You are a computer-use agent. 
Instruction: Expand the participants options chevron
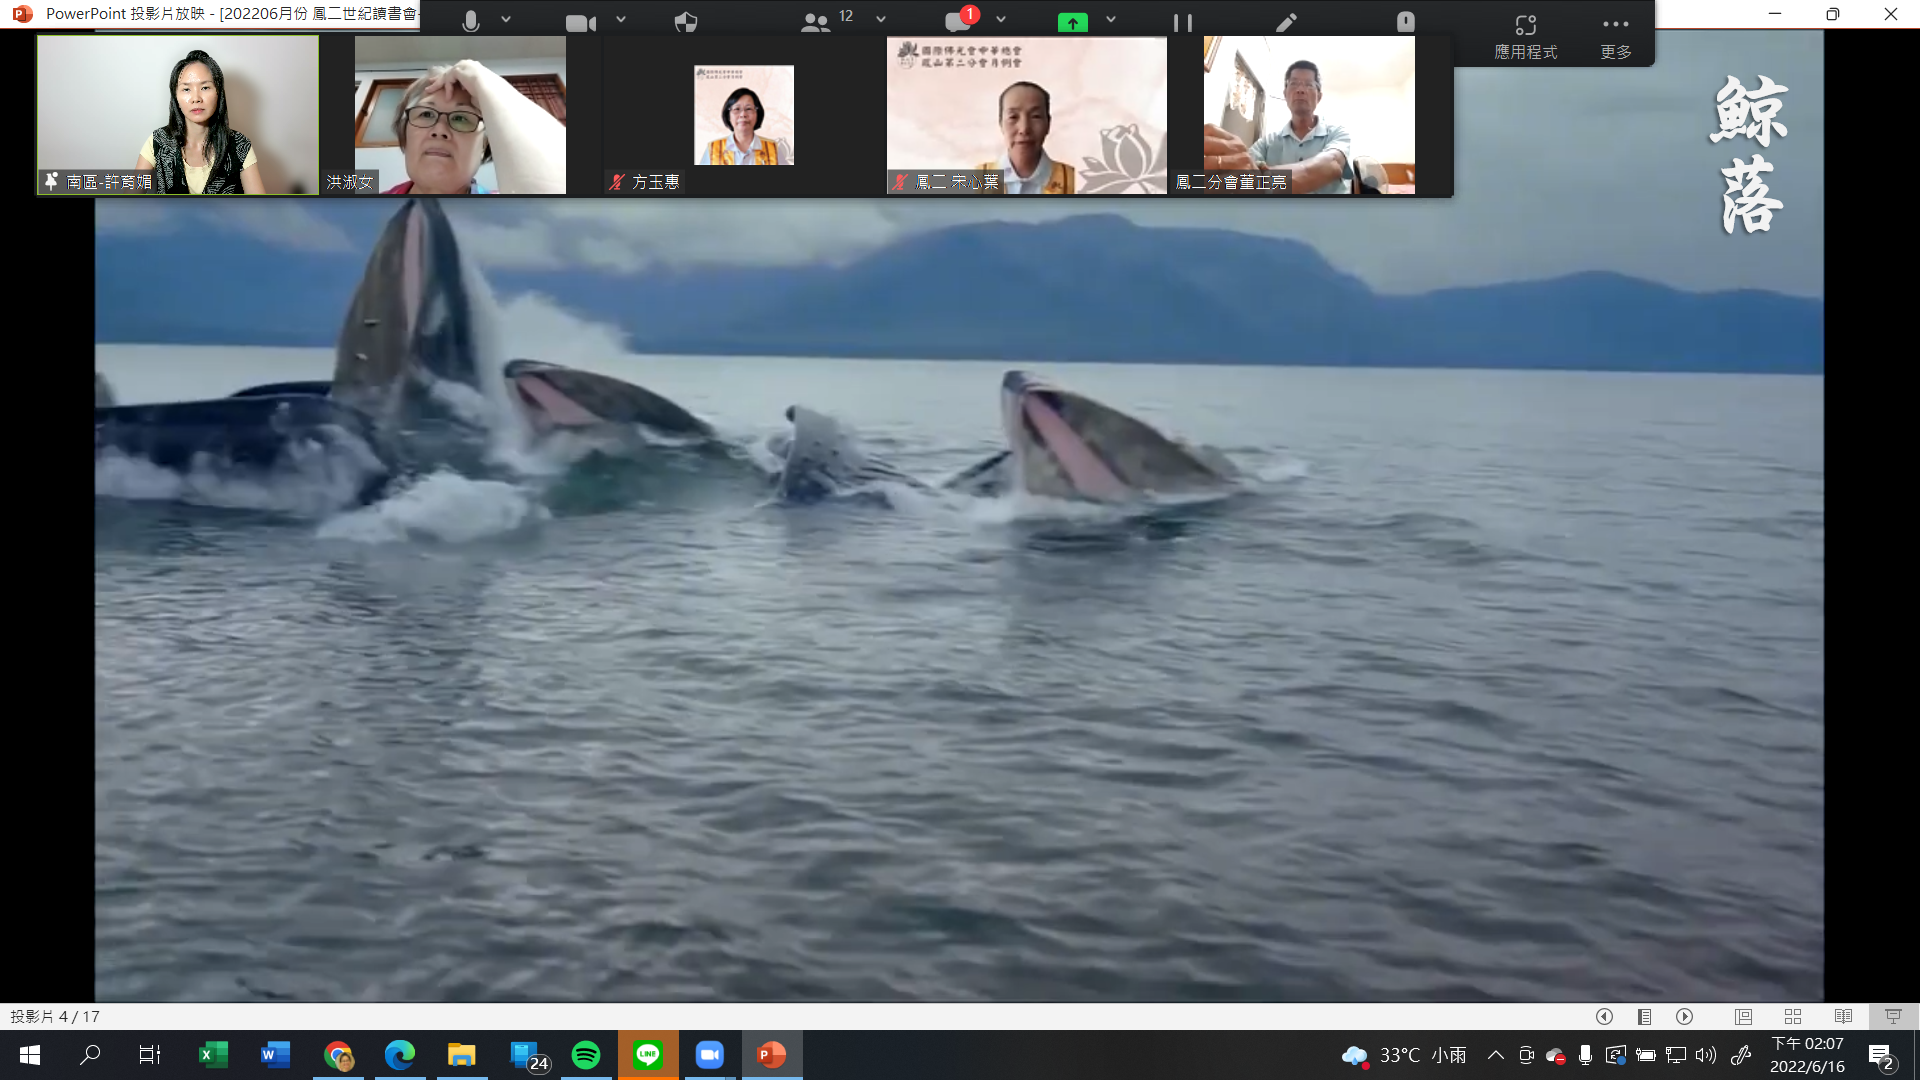(x=881, y=19)
